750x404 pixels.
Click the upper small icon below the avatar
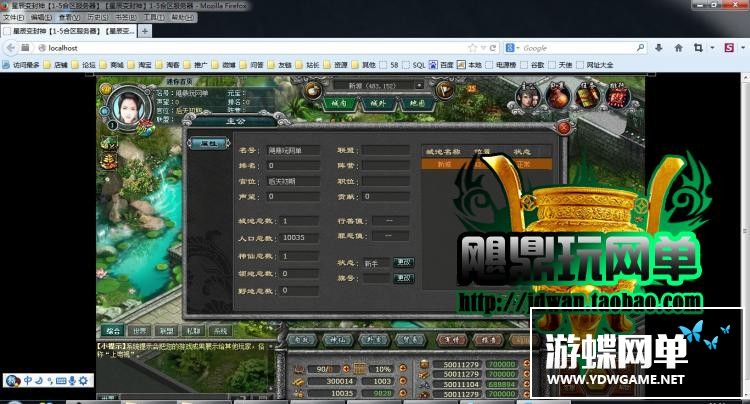pyautogui.click(x=109, y=143)
